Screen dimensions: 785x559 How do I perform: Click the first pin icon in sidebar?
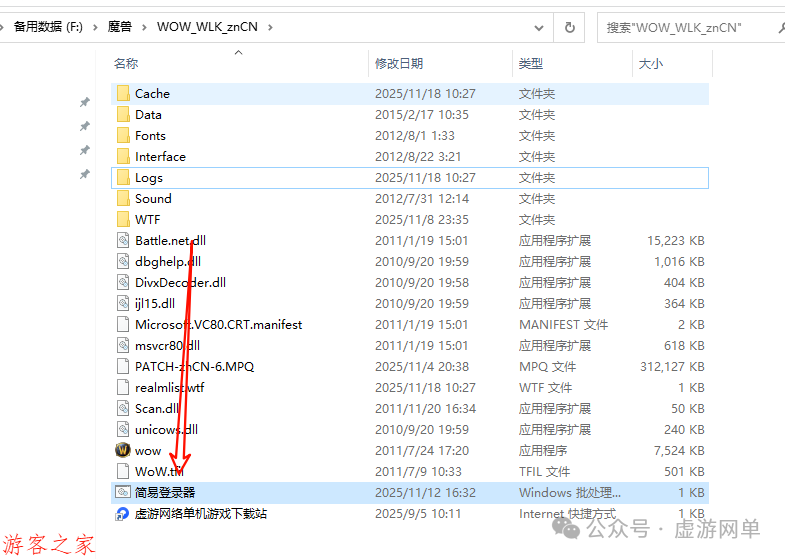click(85, 102)
